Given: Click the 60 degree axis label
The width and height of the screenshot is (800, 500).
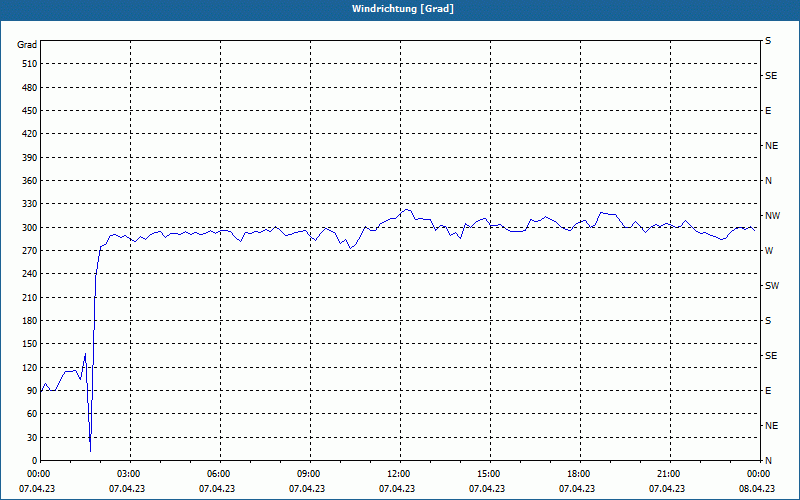Looking at the screenshot, I should click(31, 413).
